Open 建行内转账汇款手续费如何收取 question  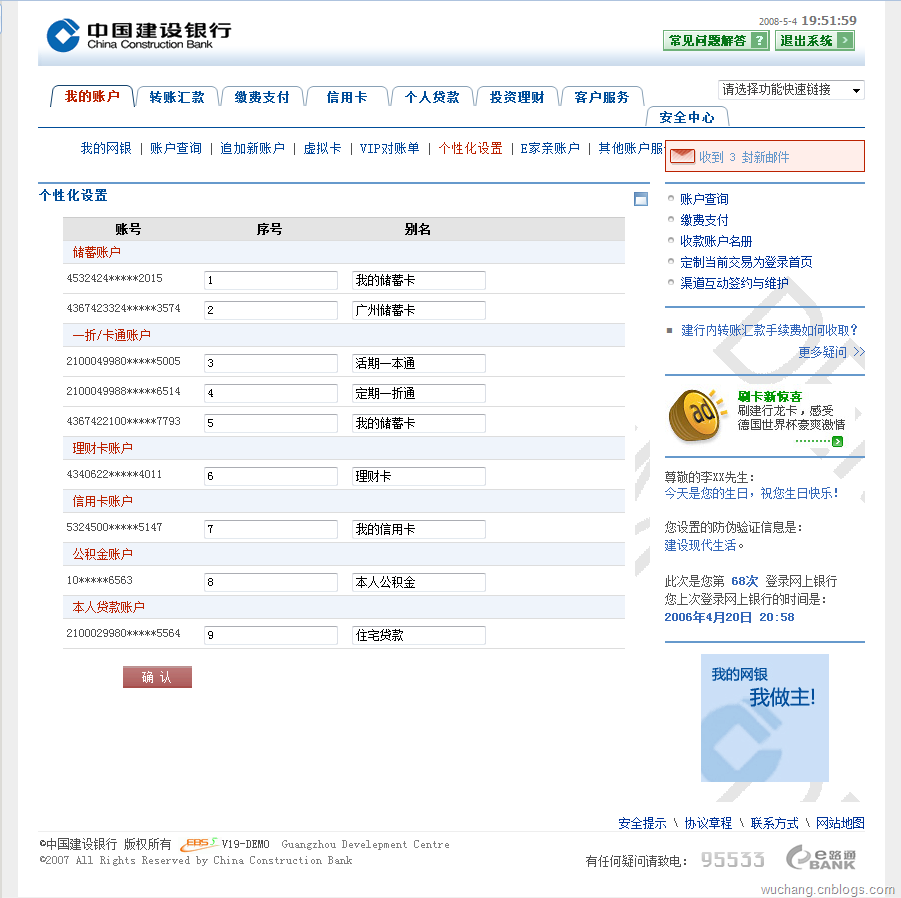coord(769,330)
